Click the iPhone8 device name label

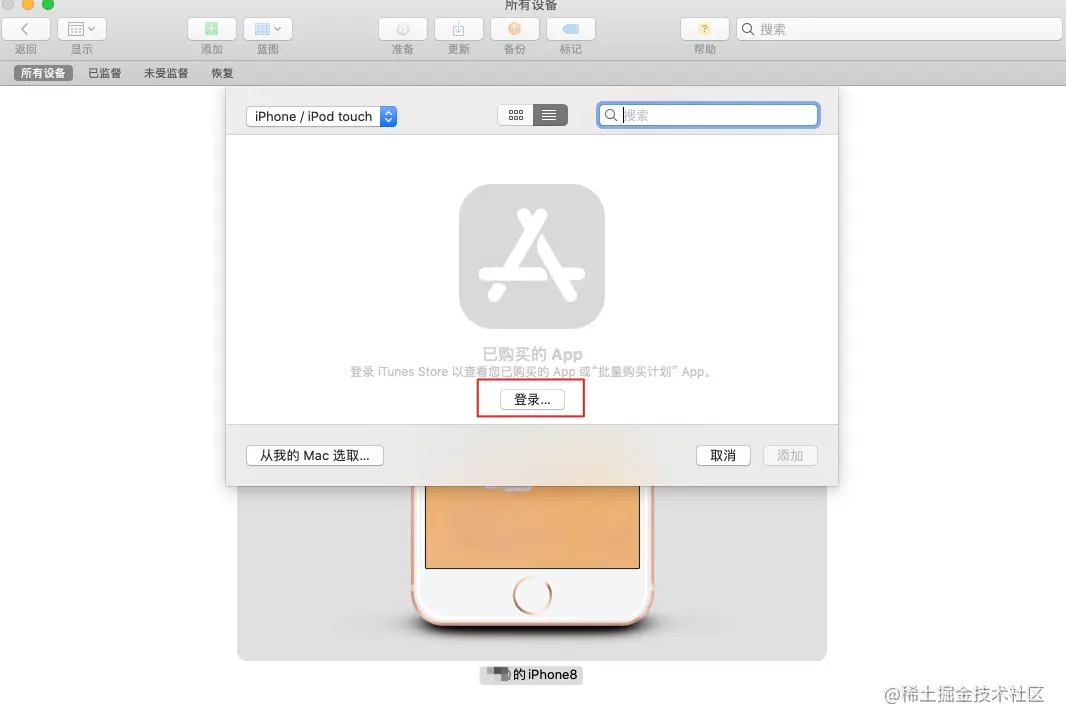click(x=532, y=674)
